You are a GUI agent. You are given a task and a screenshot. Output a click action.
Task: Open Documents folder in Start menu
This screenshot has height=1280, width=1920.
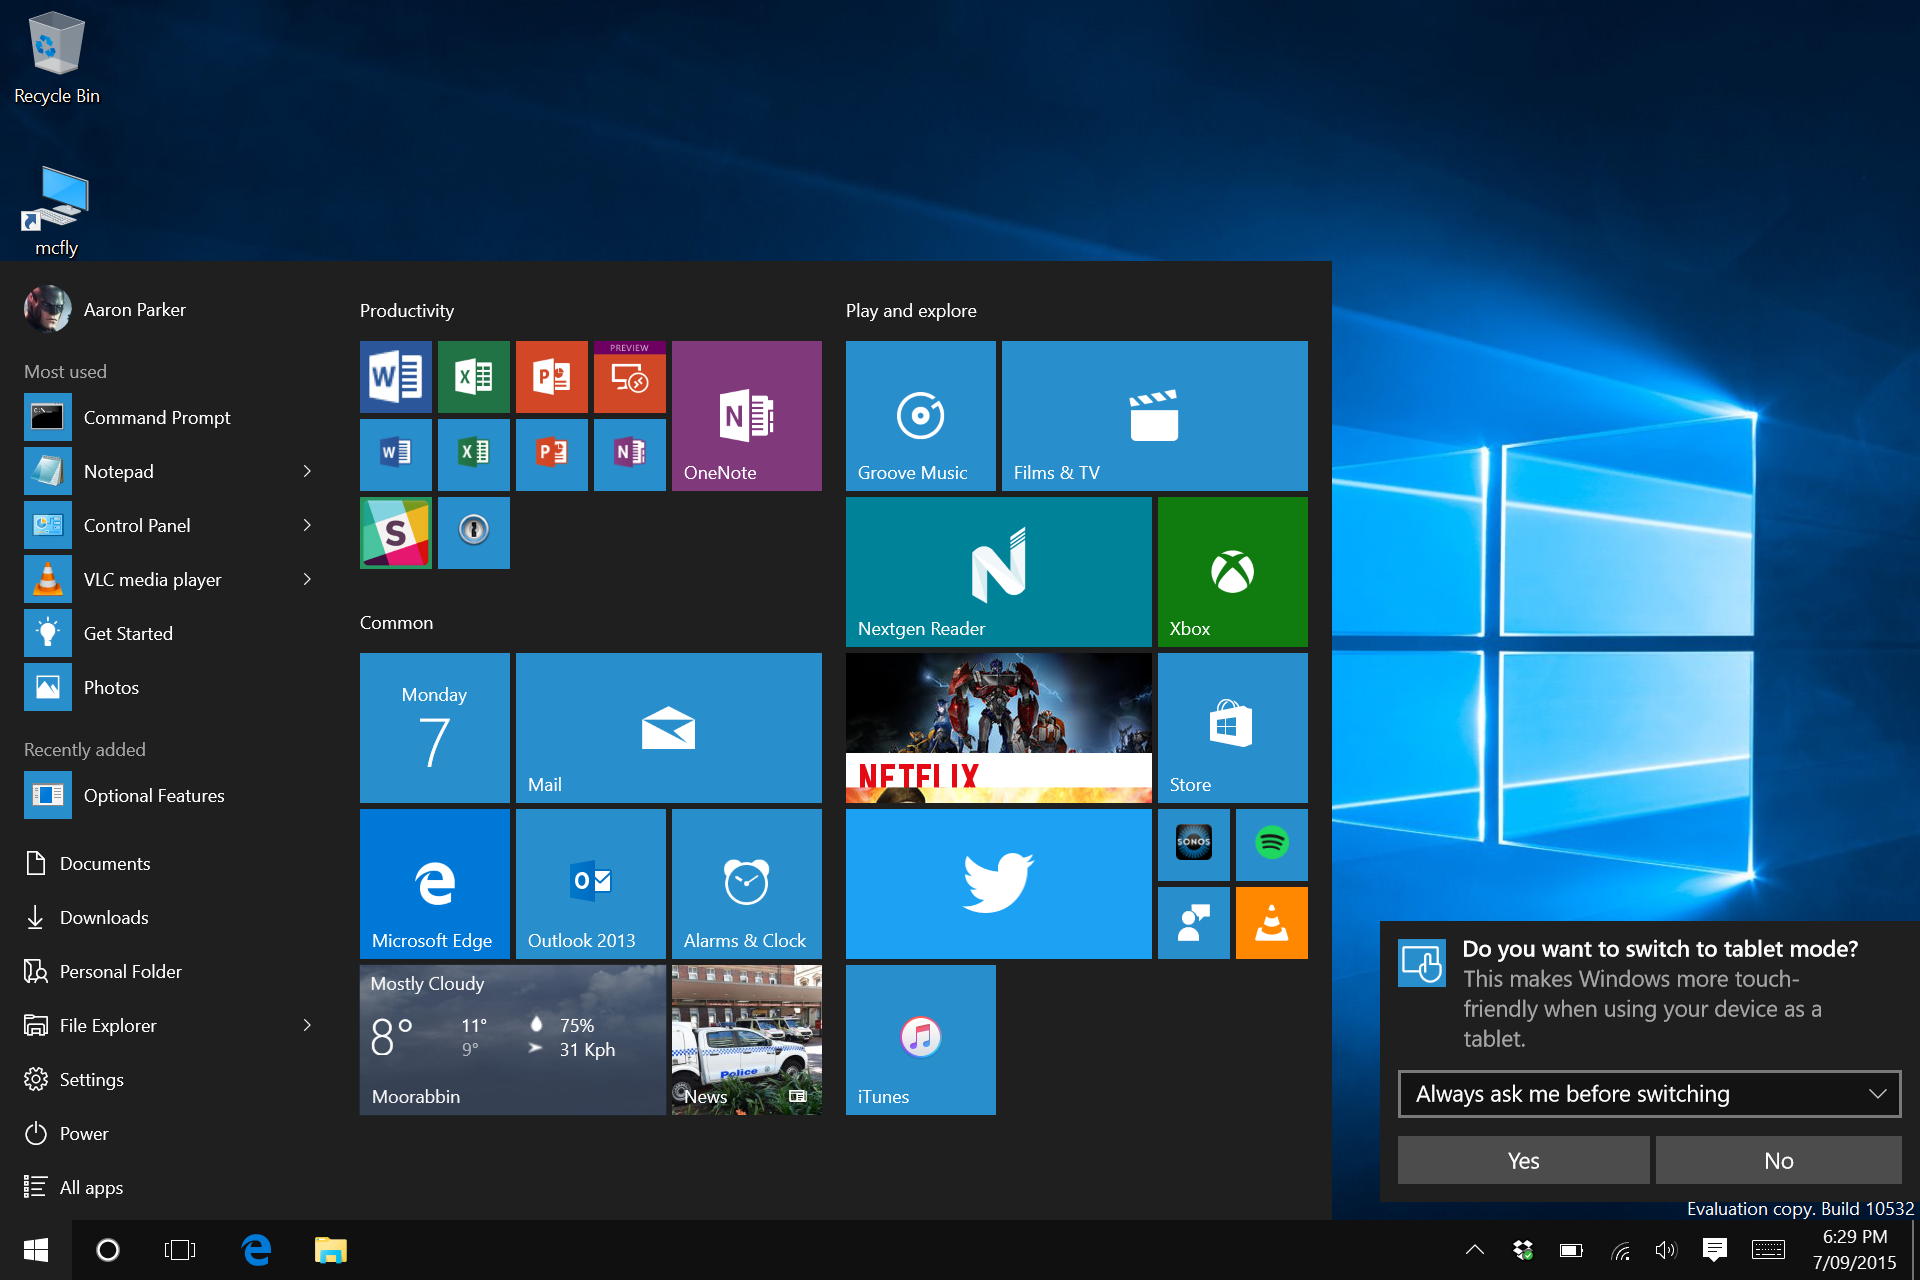click(166, 863)
